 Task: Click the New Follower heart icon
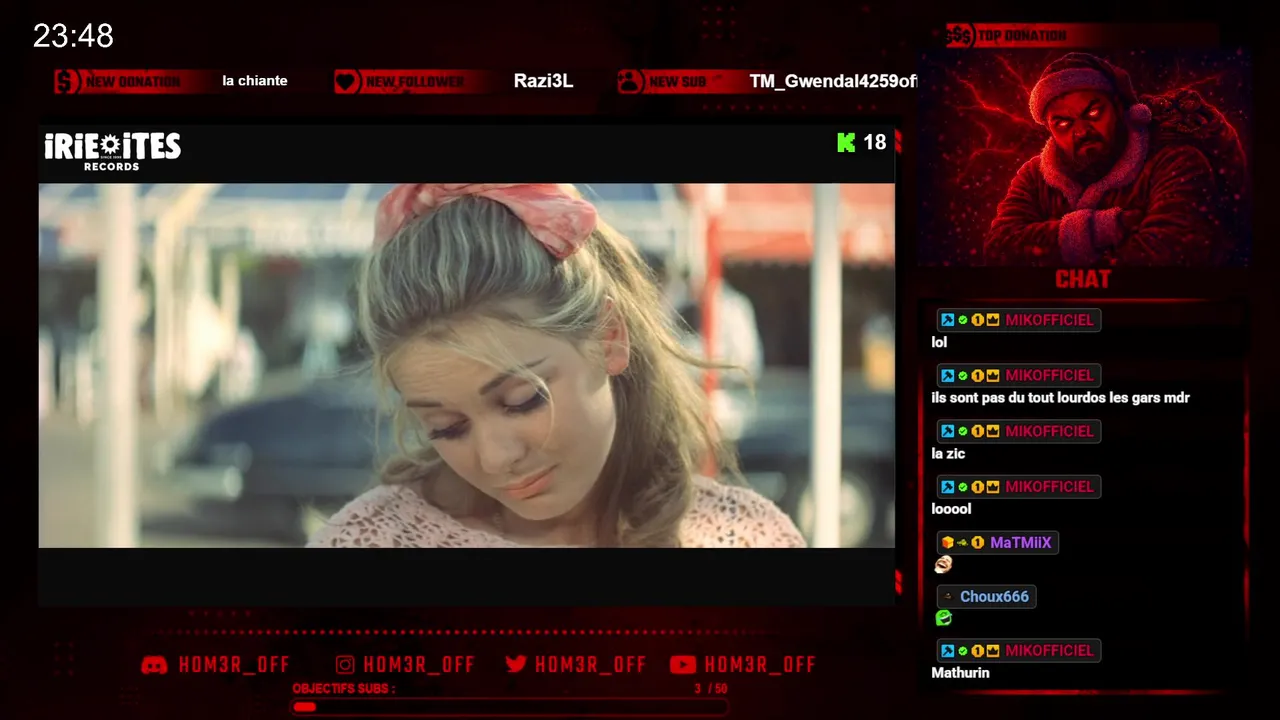347,81
